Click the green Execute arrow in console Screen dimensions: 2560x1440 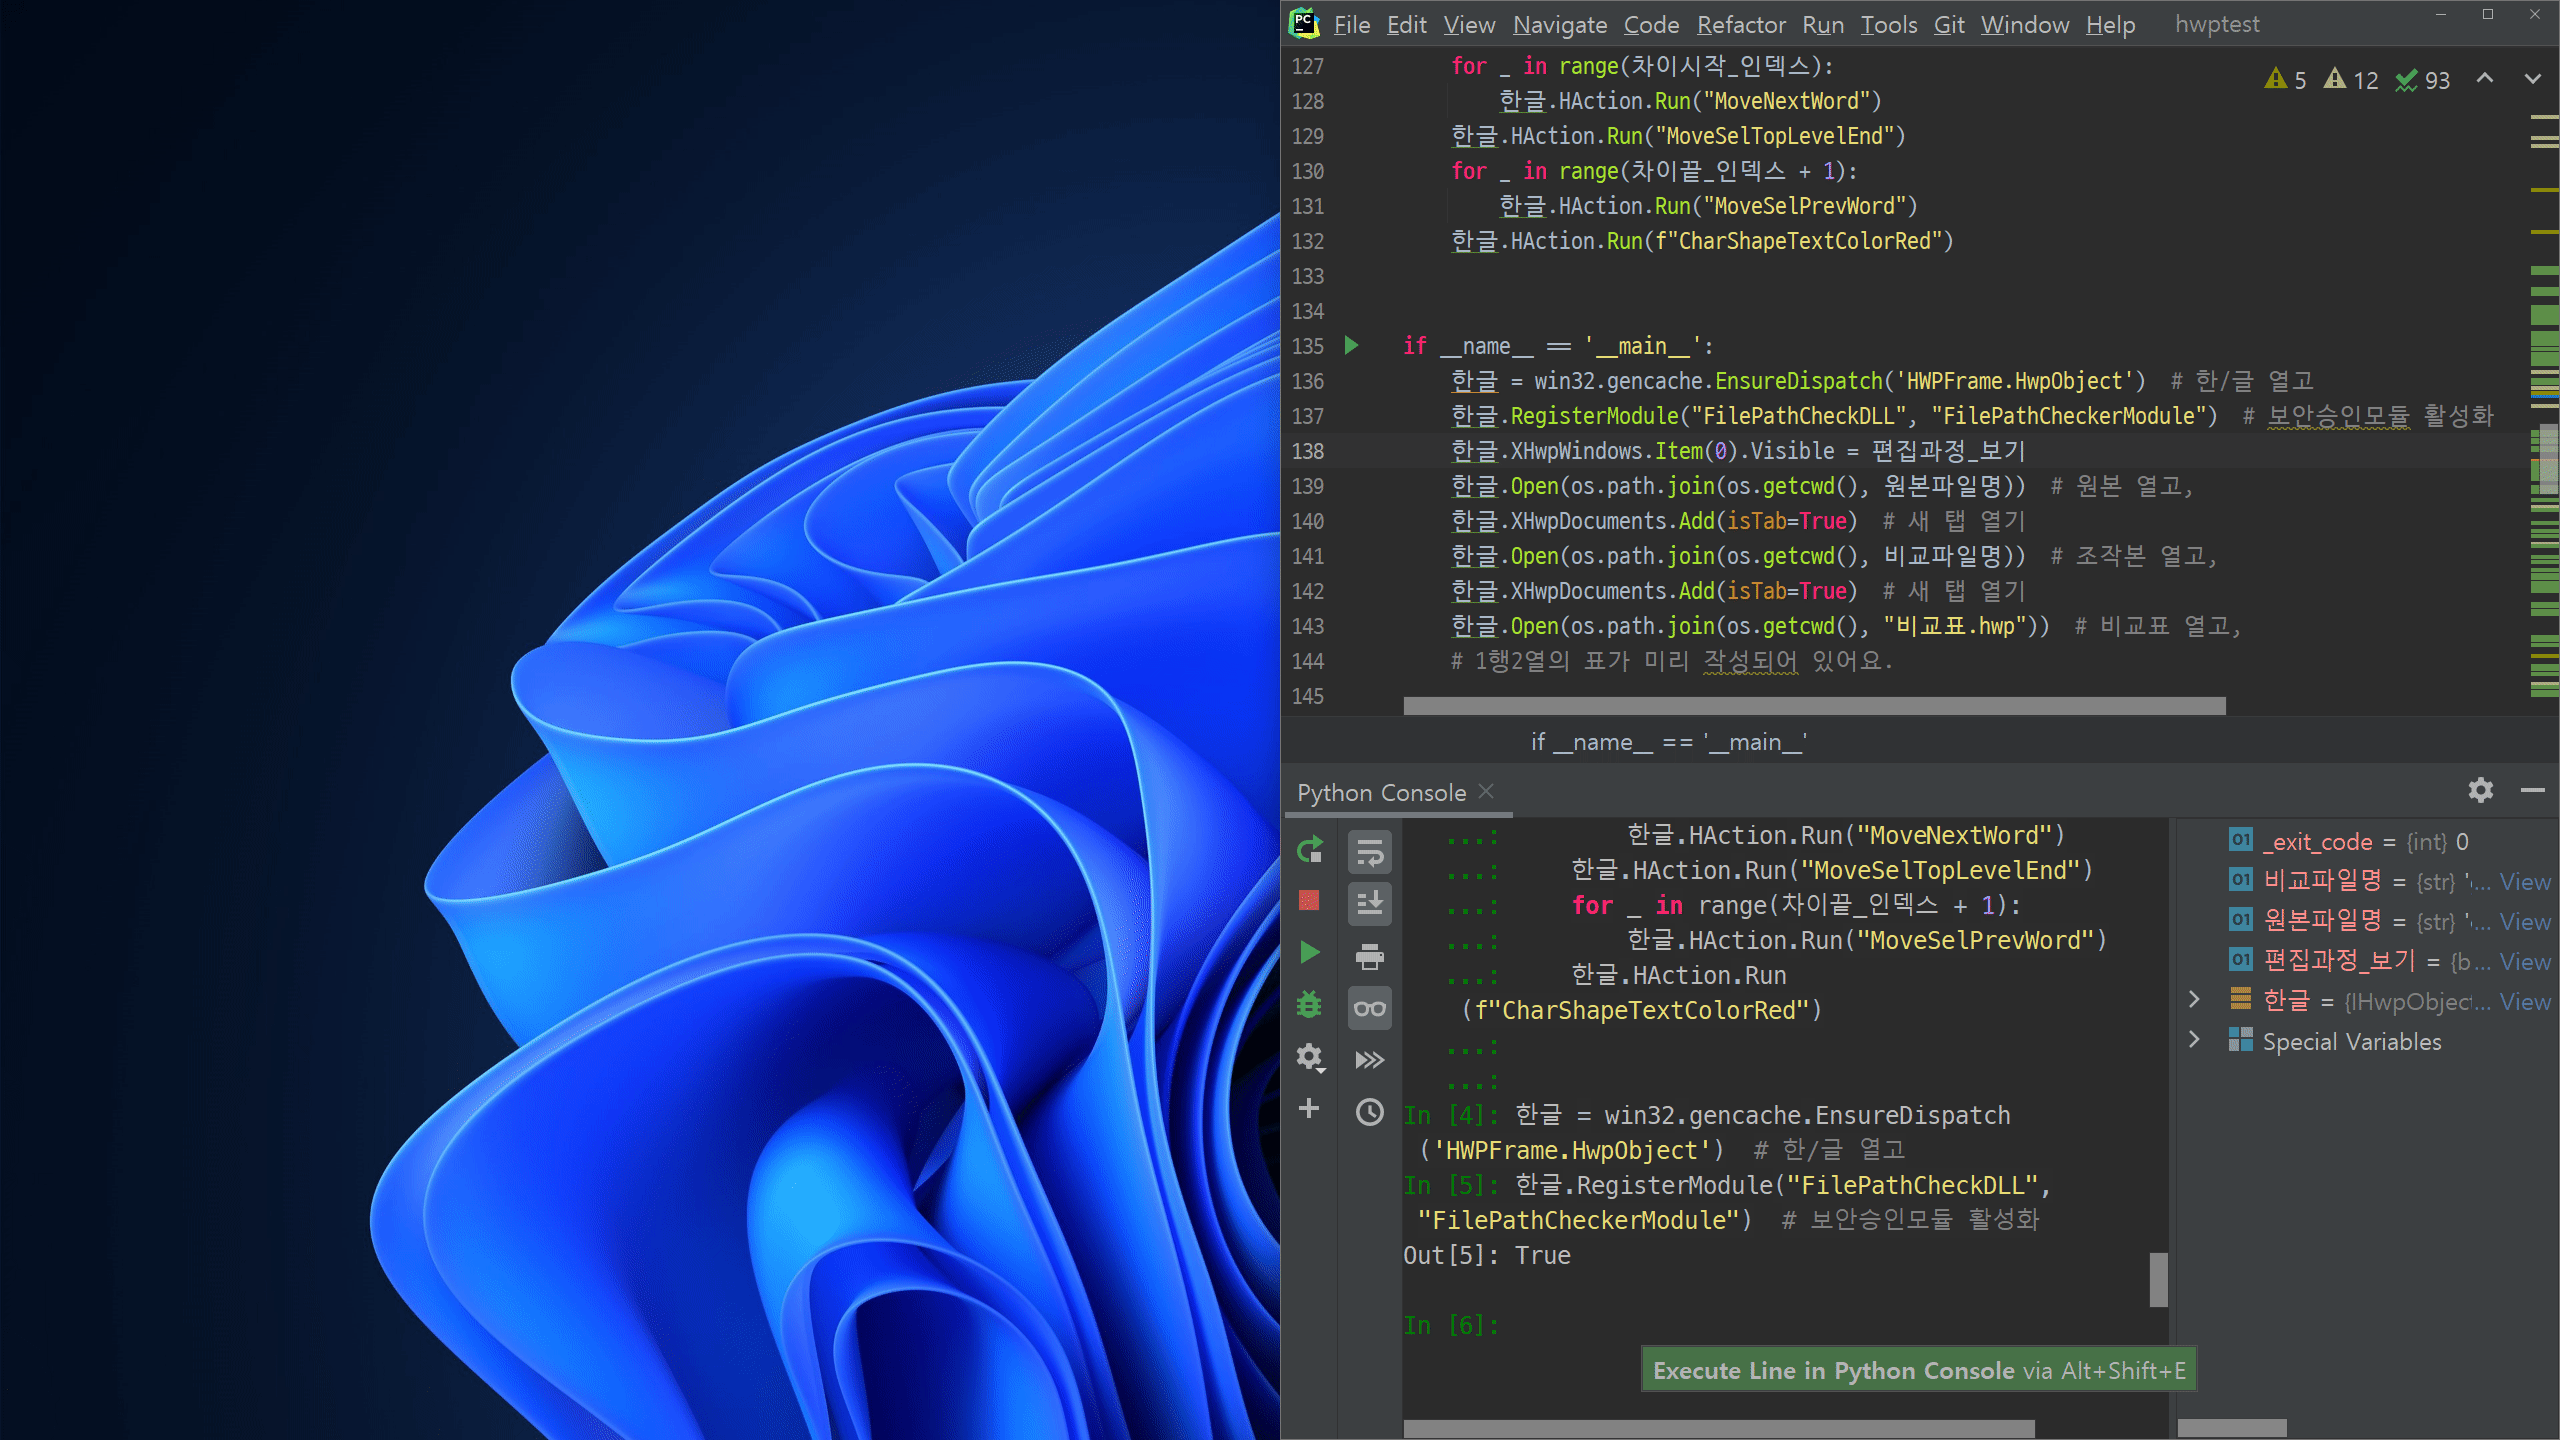(x=1309, y=953)
